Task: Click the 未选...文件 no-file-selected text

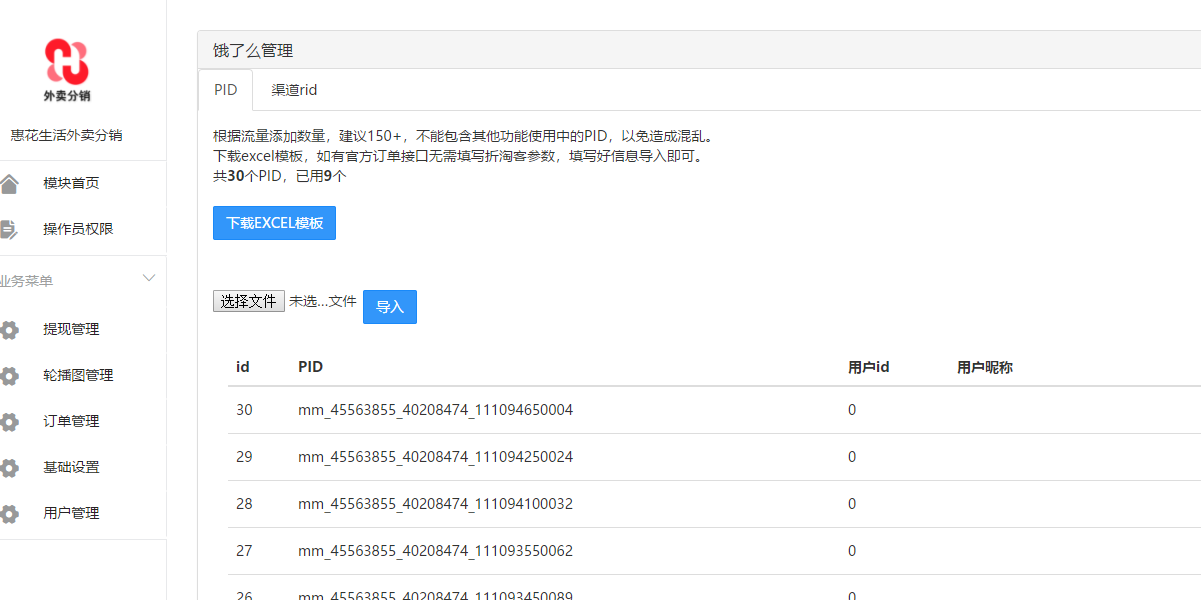Action: coord(323,301)
